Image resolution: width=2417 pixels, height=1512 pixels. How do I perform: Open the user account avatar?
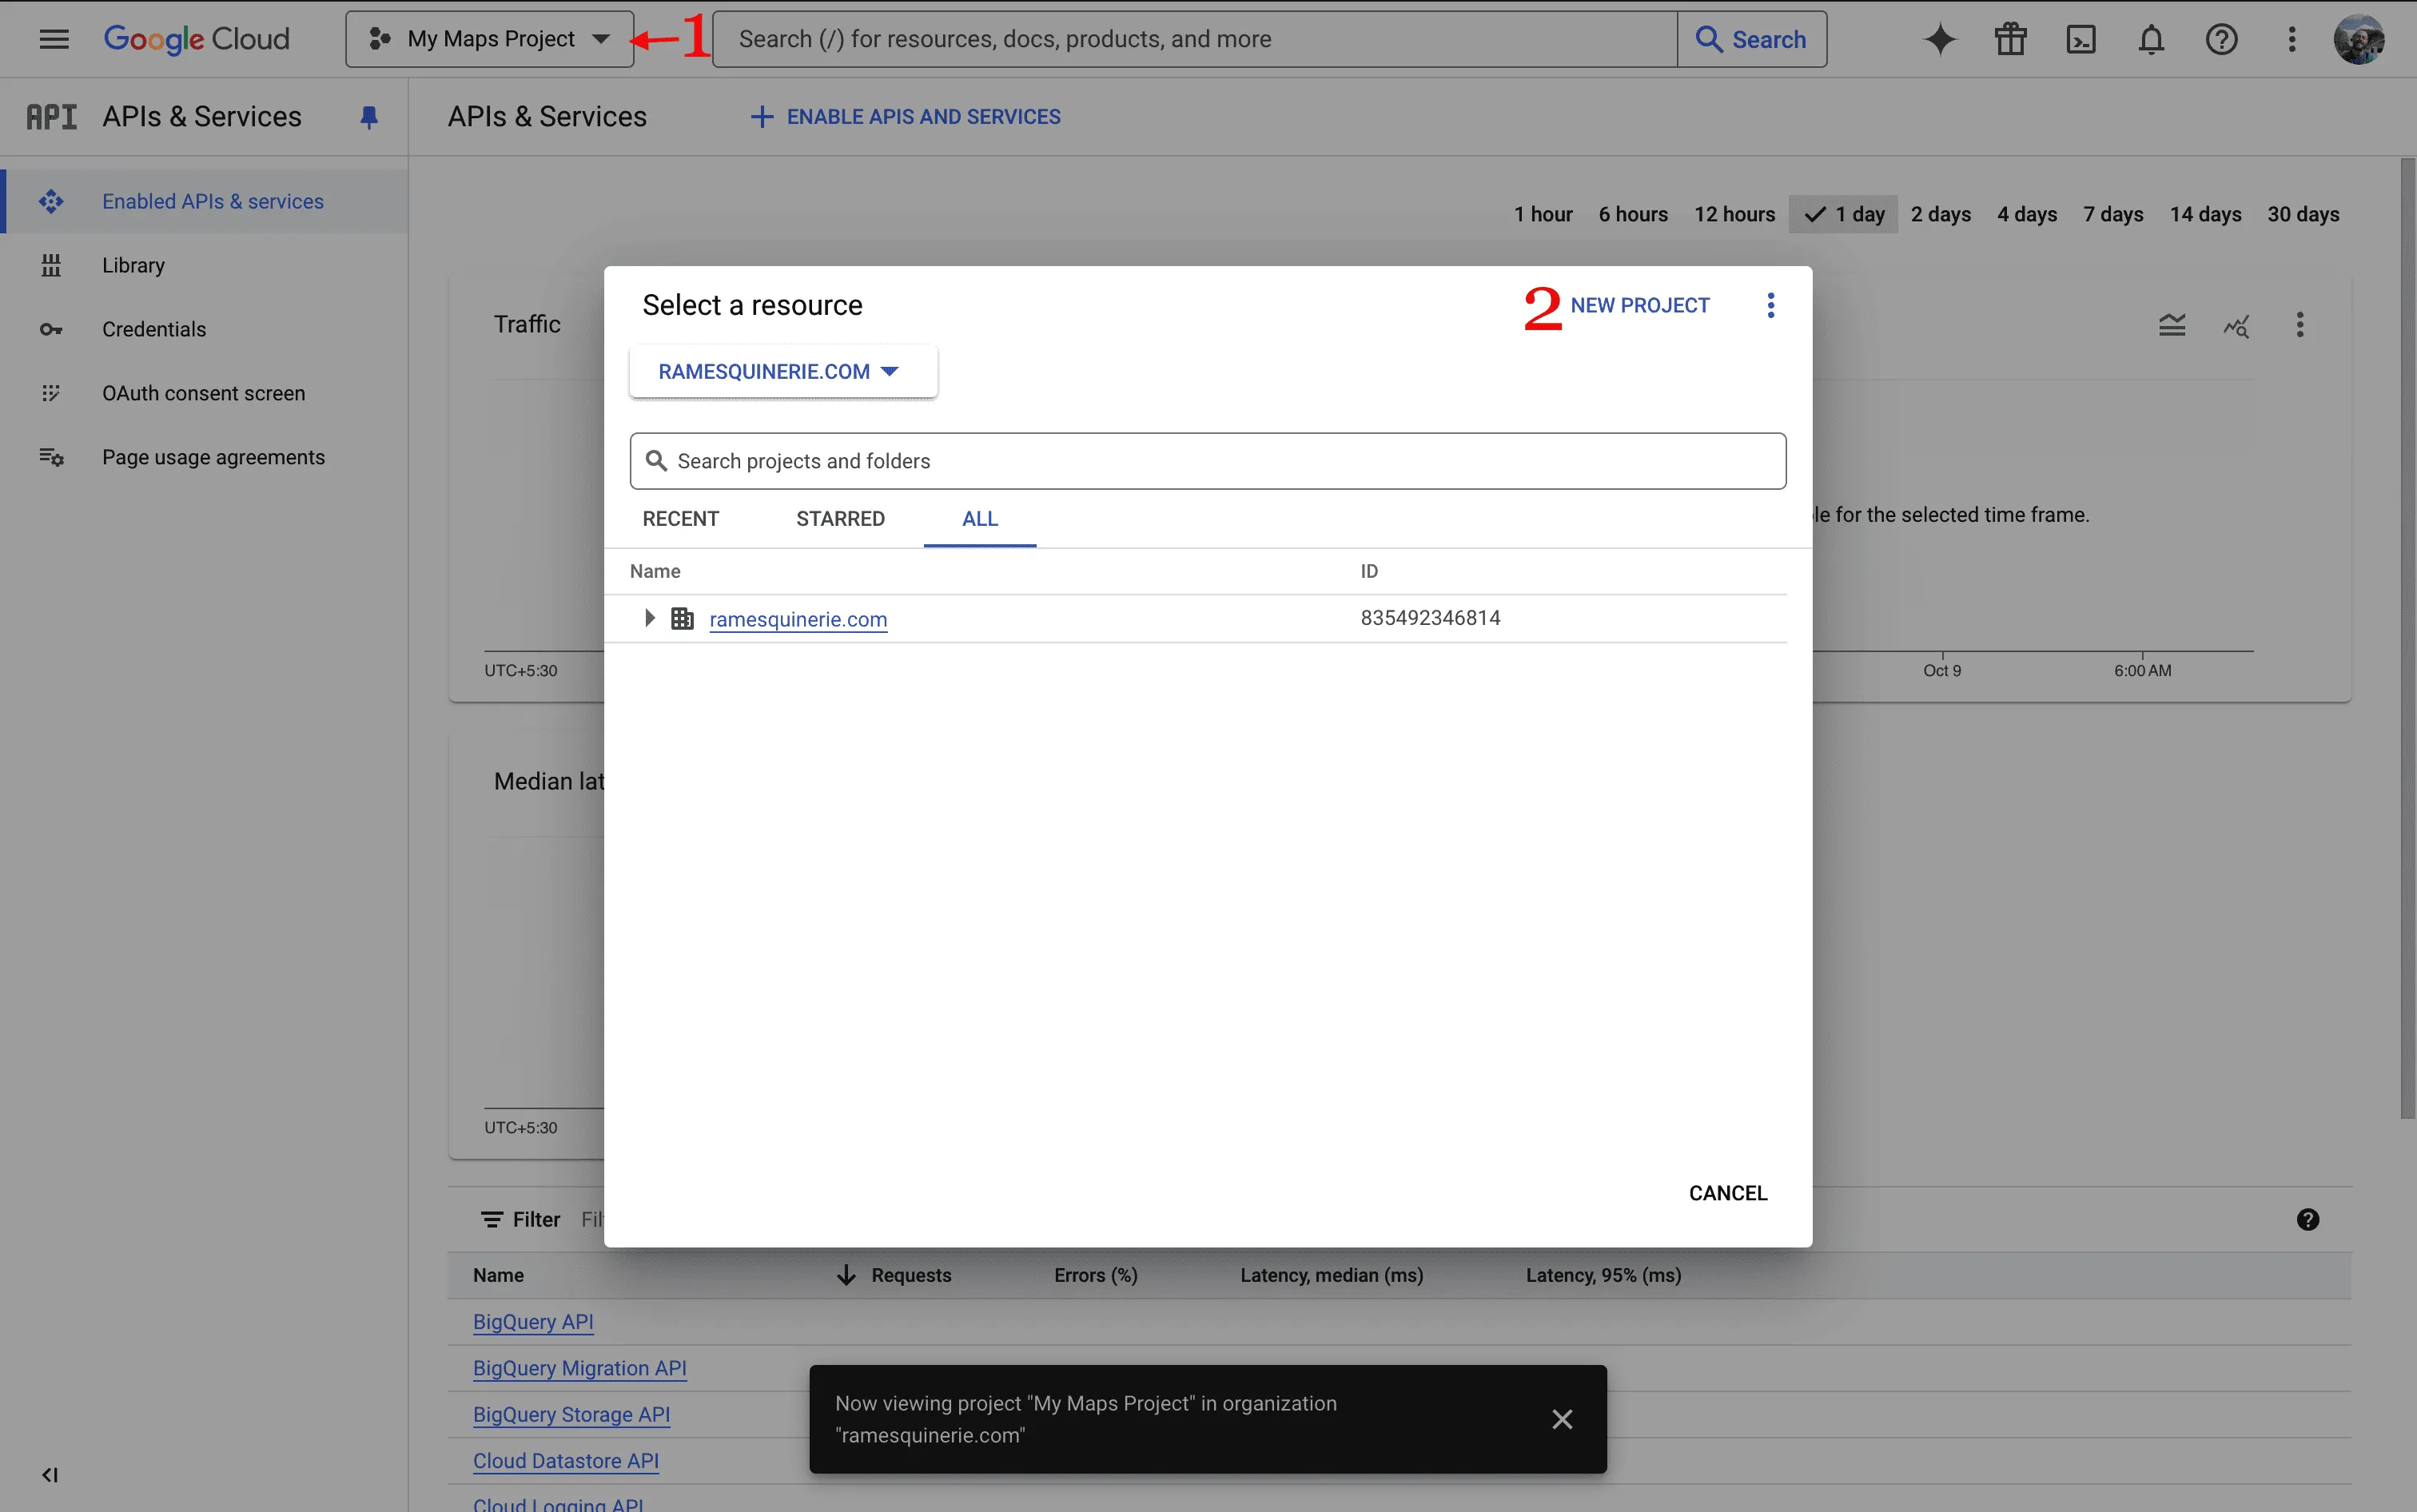[x=2359, y=39]
